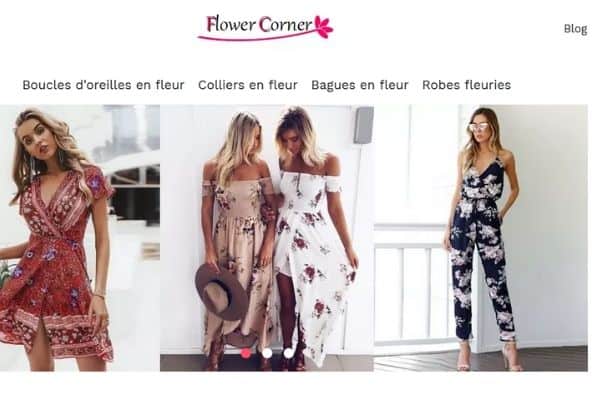
Task: Click the gray wall lamp in banner
Action: 363,125
